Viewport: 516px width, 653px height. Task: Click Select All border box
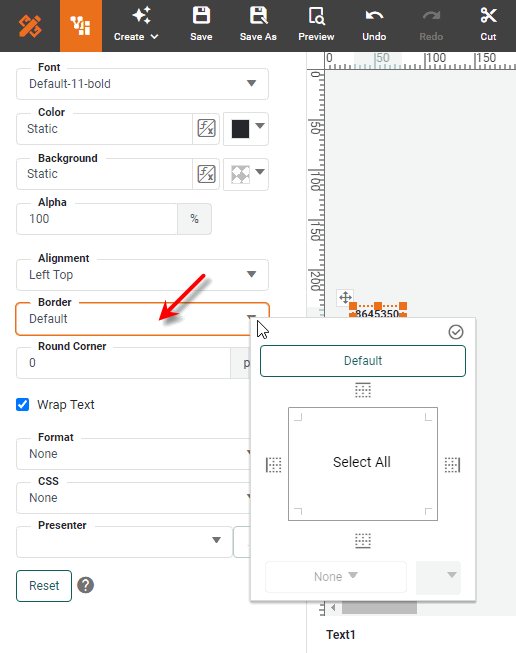[x=363, y=464]
